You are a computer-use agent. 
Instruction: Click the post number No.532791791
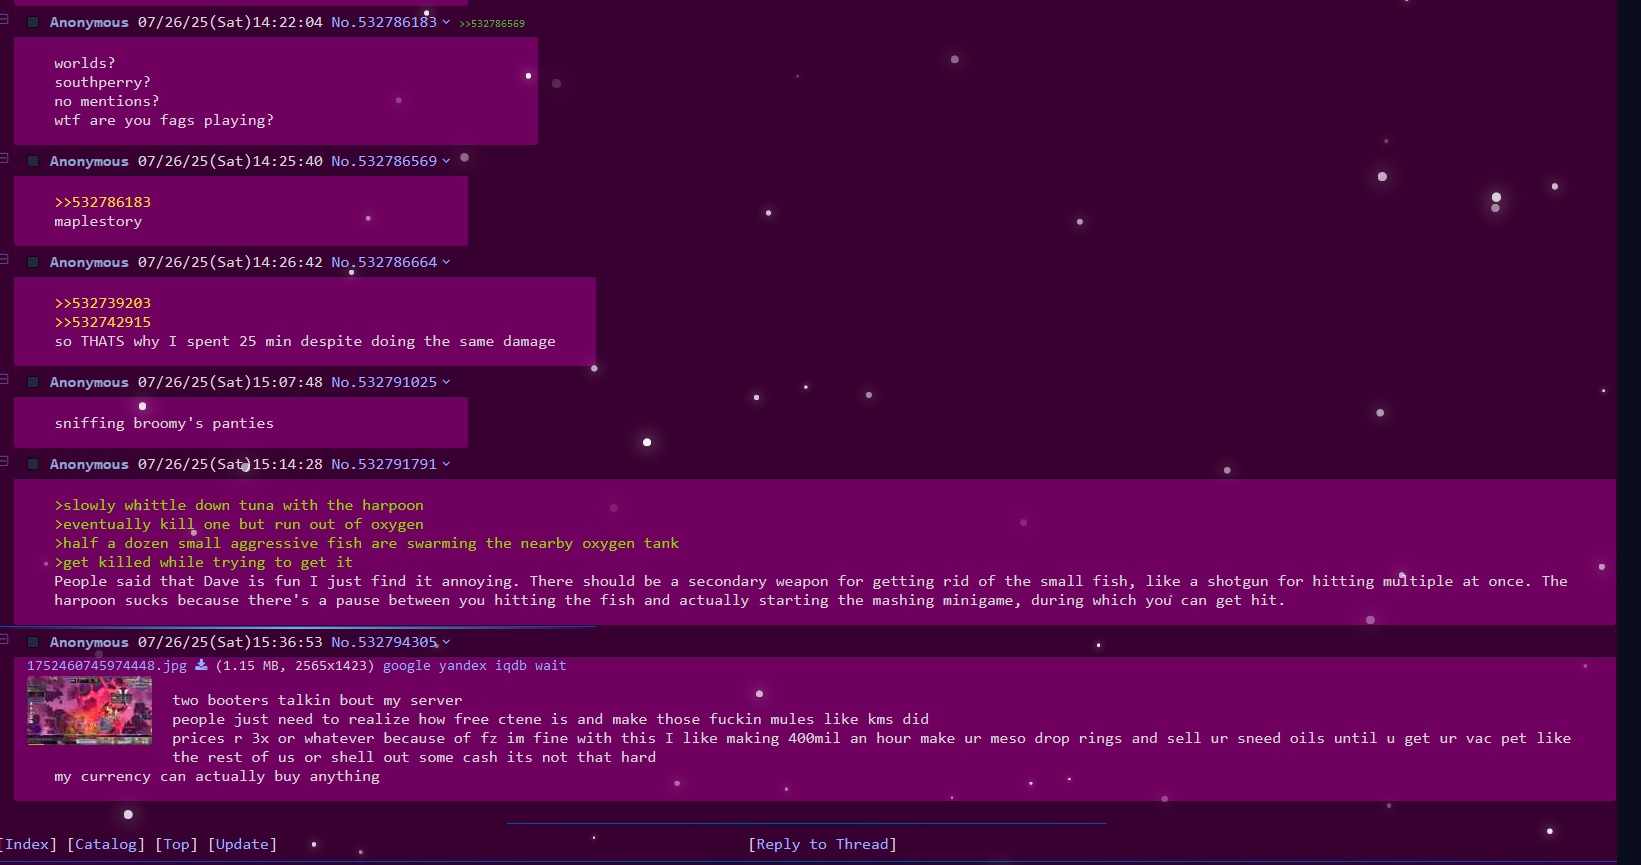click(x=384, y=464)
